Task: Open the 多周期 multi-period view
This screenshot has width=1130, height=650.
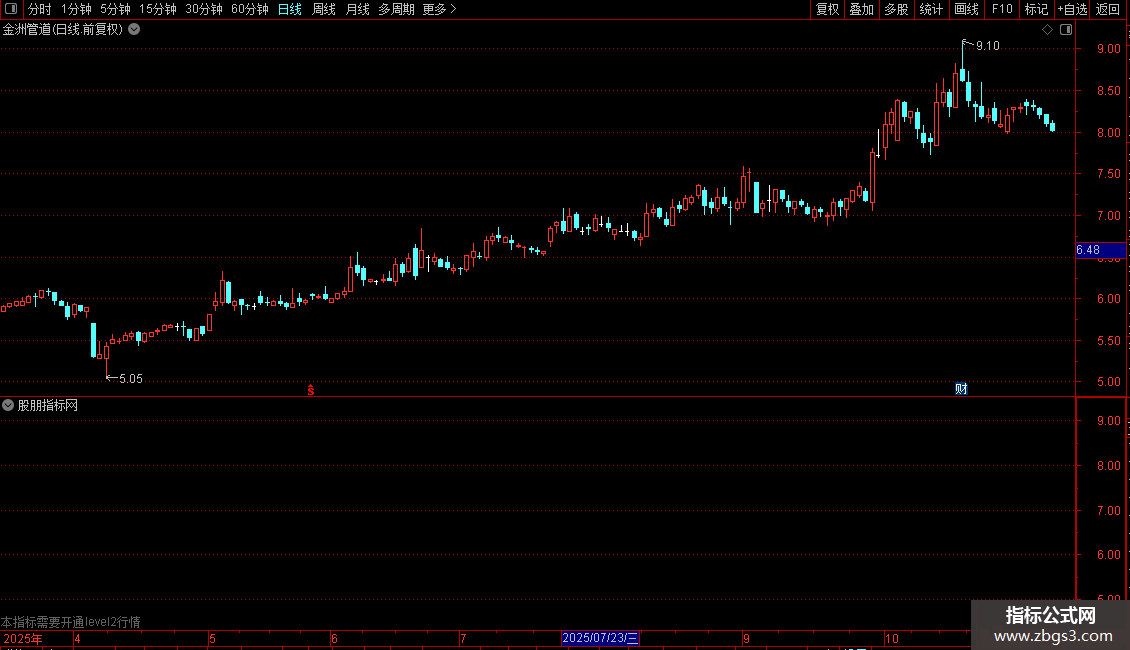Action: (396, 9)
